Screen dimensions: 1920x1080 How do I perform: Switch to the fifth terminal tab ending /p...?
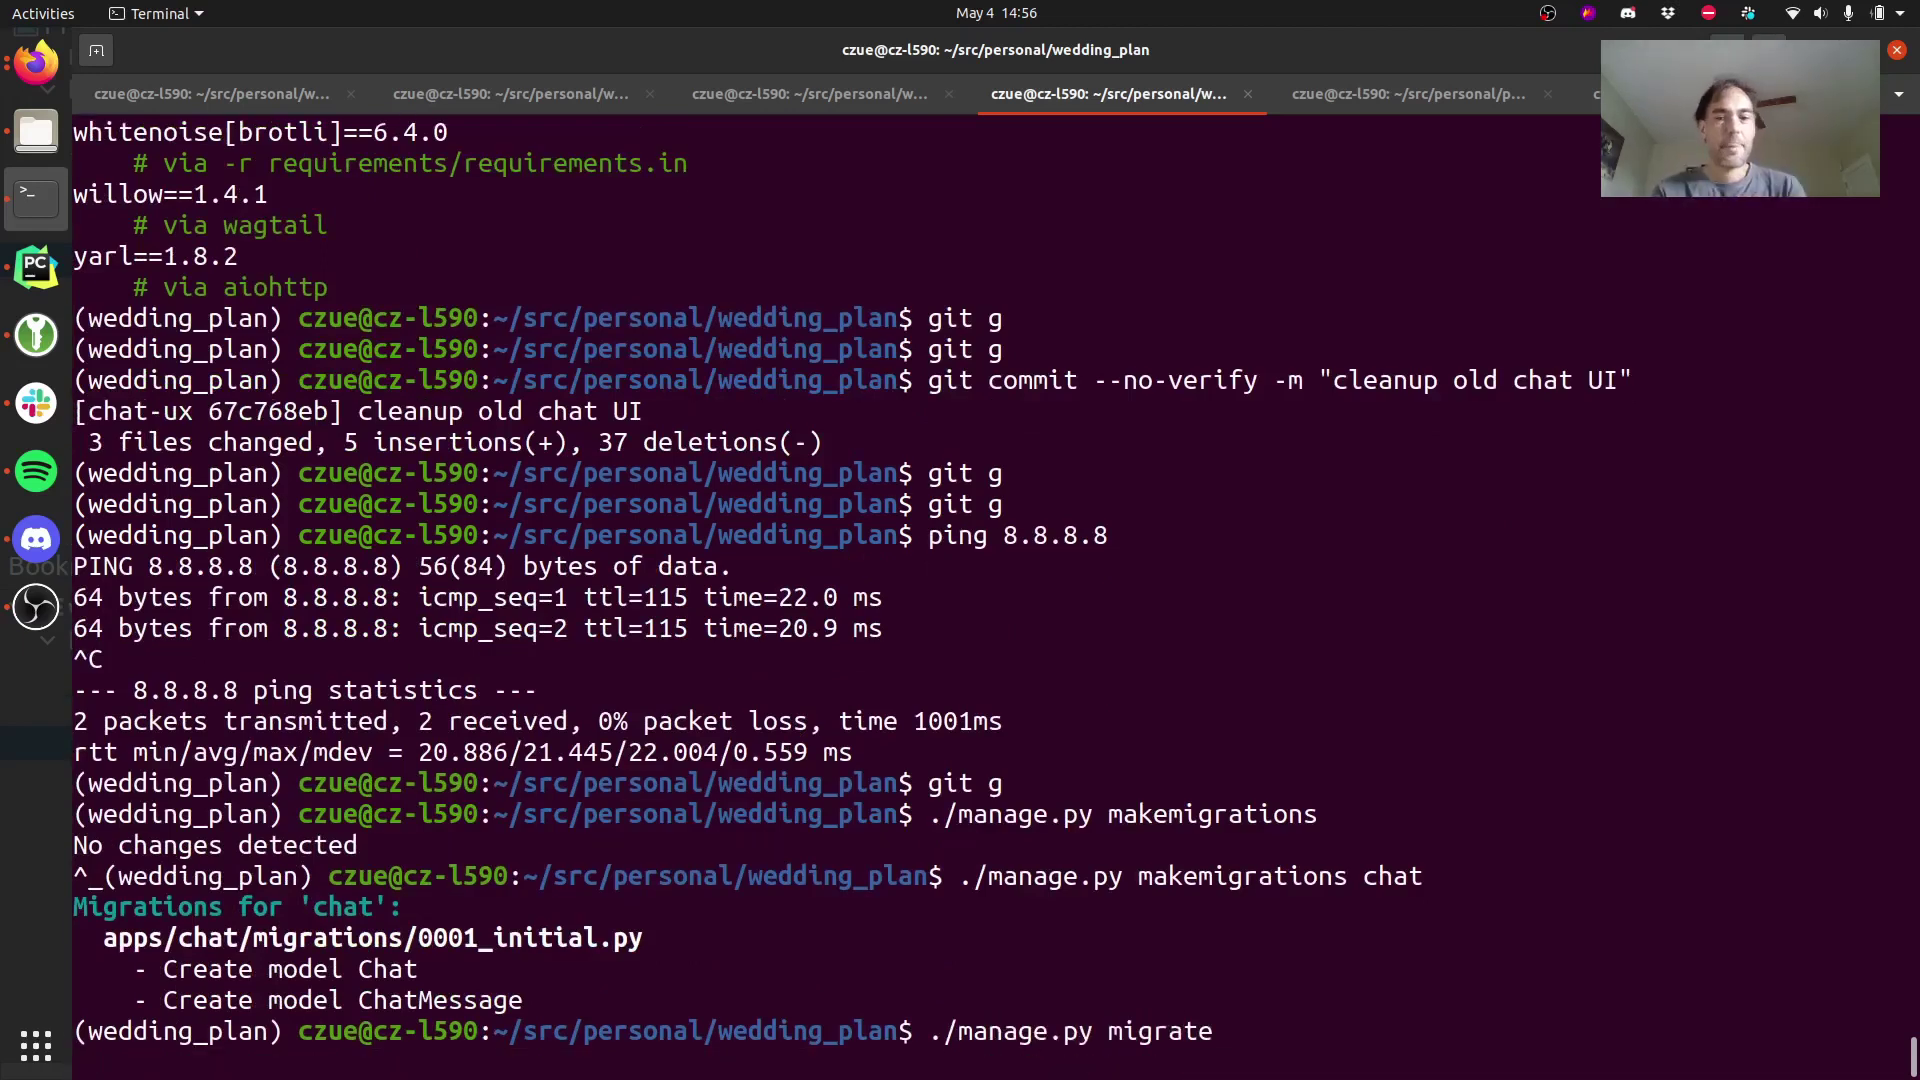click(1408, 94)
